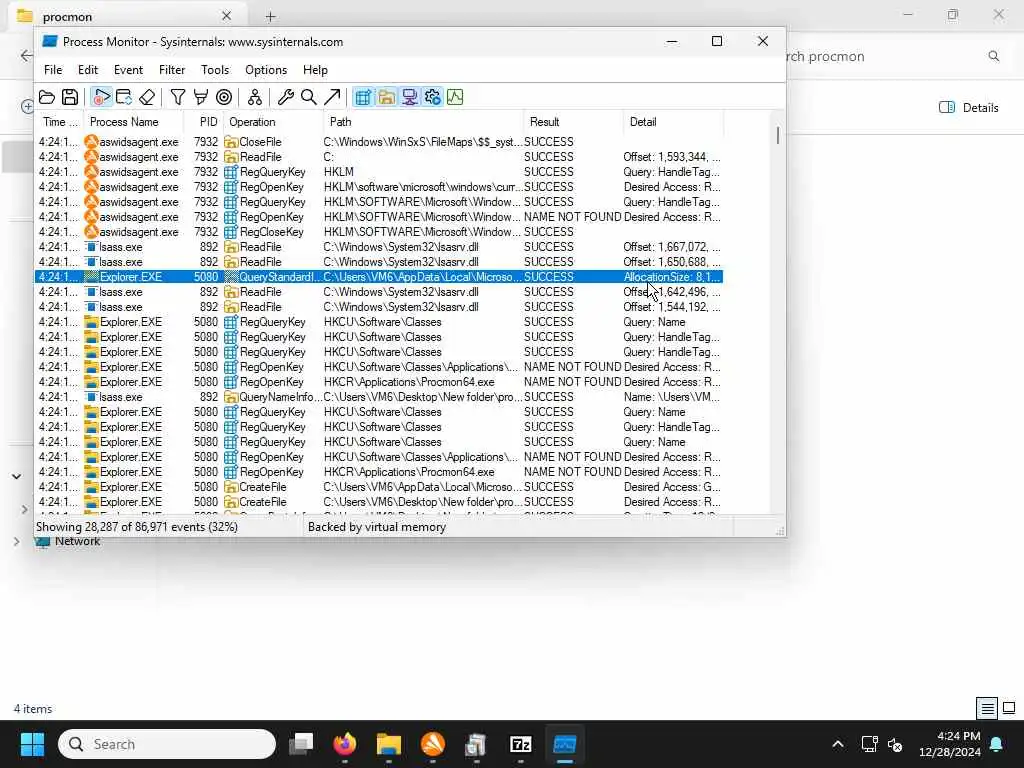Click the search magnifier in Explorer window
Image resolution: width=1024 pixels, height=768 pixels.
tap(993, 56)
